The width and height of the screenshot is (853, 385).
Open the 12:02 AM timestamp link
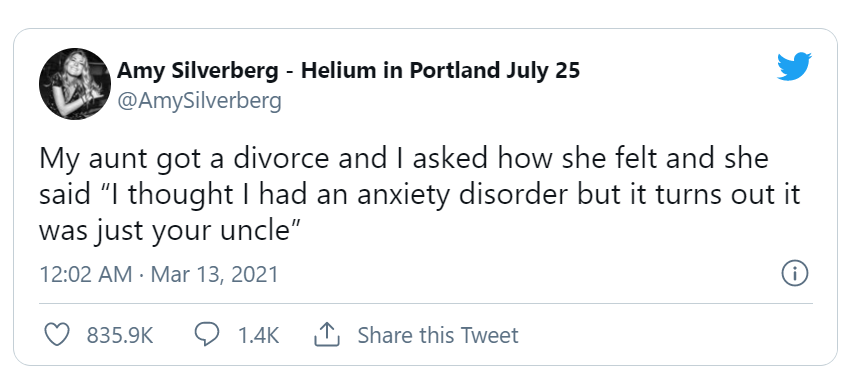coord(85,274)
